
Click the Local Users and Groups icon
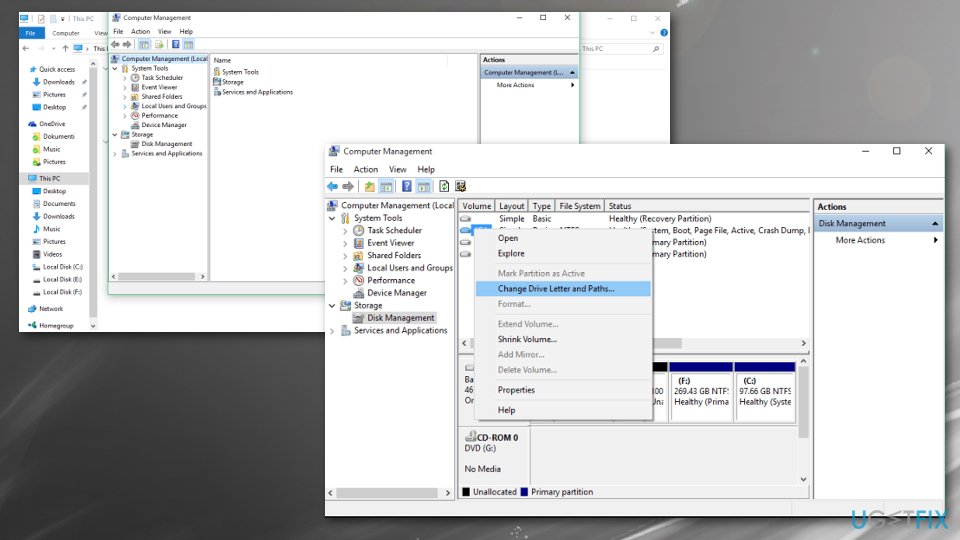[359, 268]
